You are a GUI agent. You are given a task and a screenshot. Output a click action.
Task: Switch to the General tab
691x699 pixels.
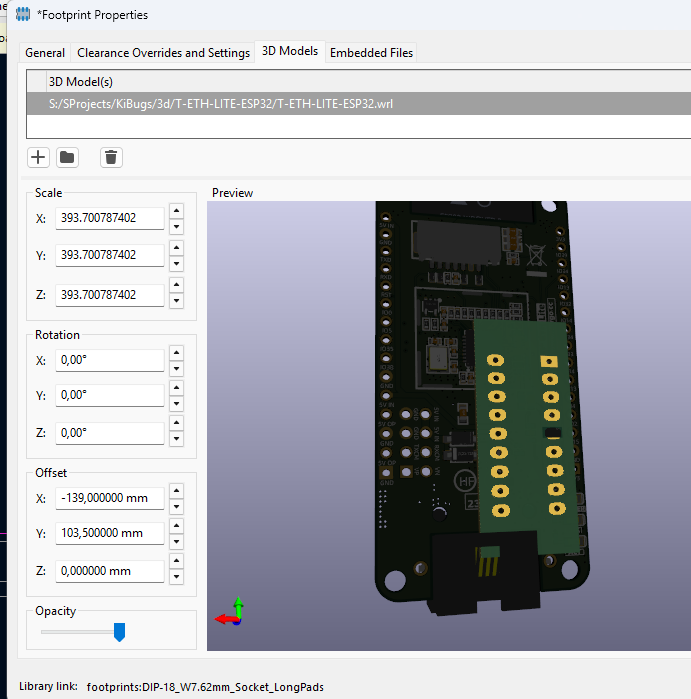45,53
